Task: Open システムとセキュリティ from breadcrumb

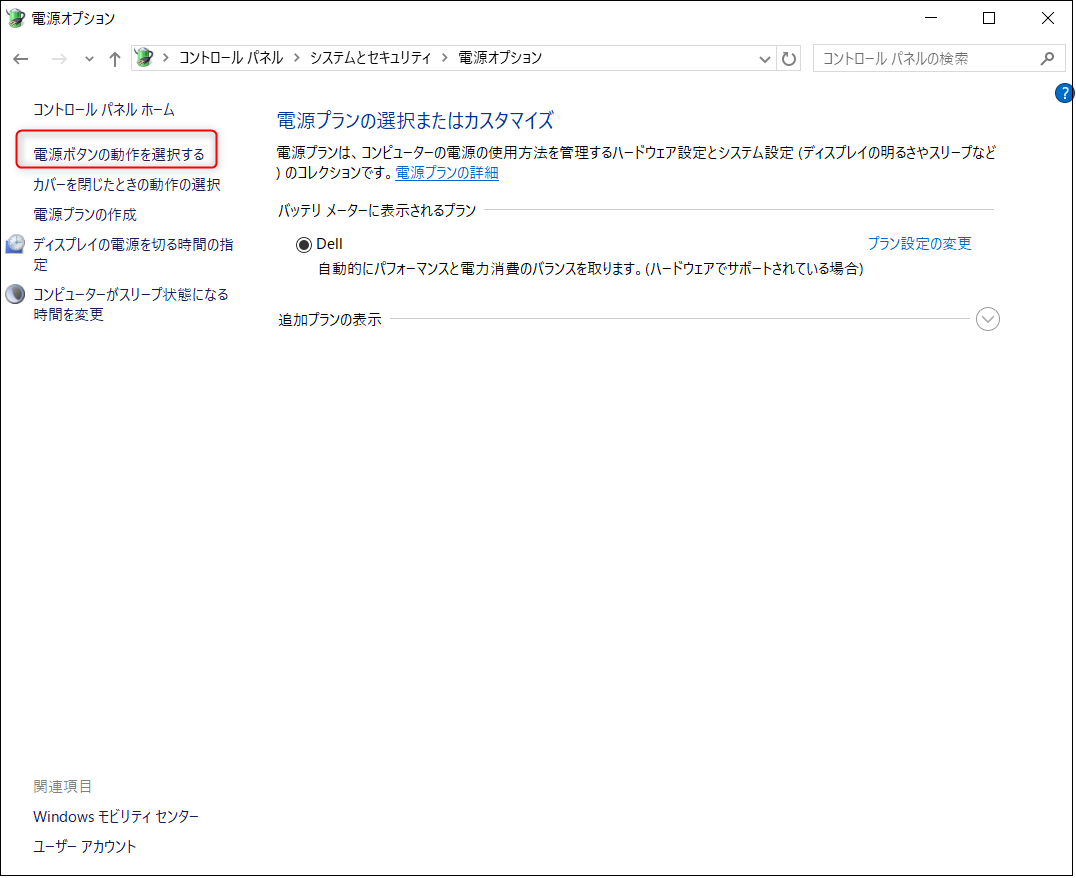Action: (368, 58)
